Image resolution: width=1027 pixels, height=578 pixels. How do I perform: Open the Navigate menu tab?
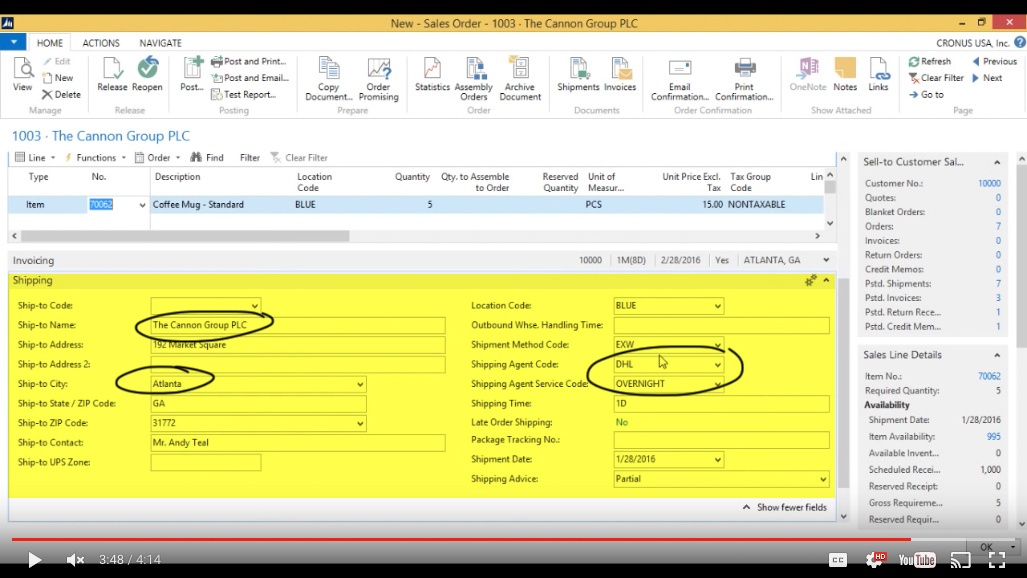[159, 42]
